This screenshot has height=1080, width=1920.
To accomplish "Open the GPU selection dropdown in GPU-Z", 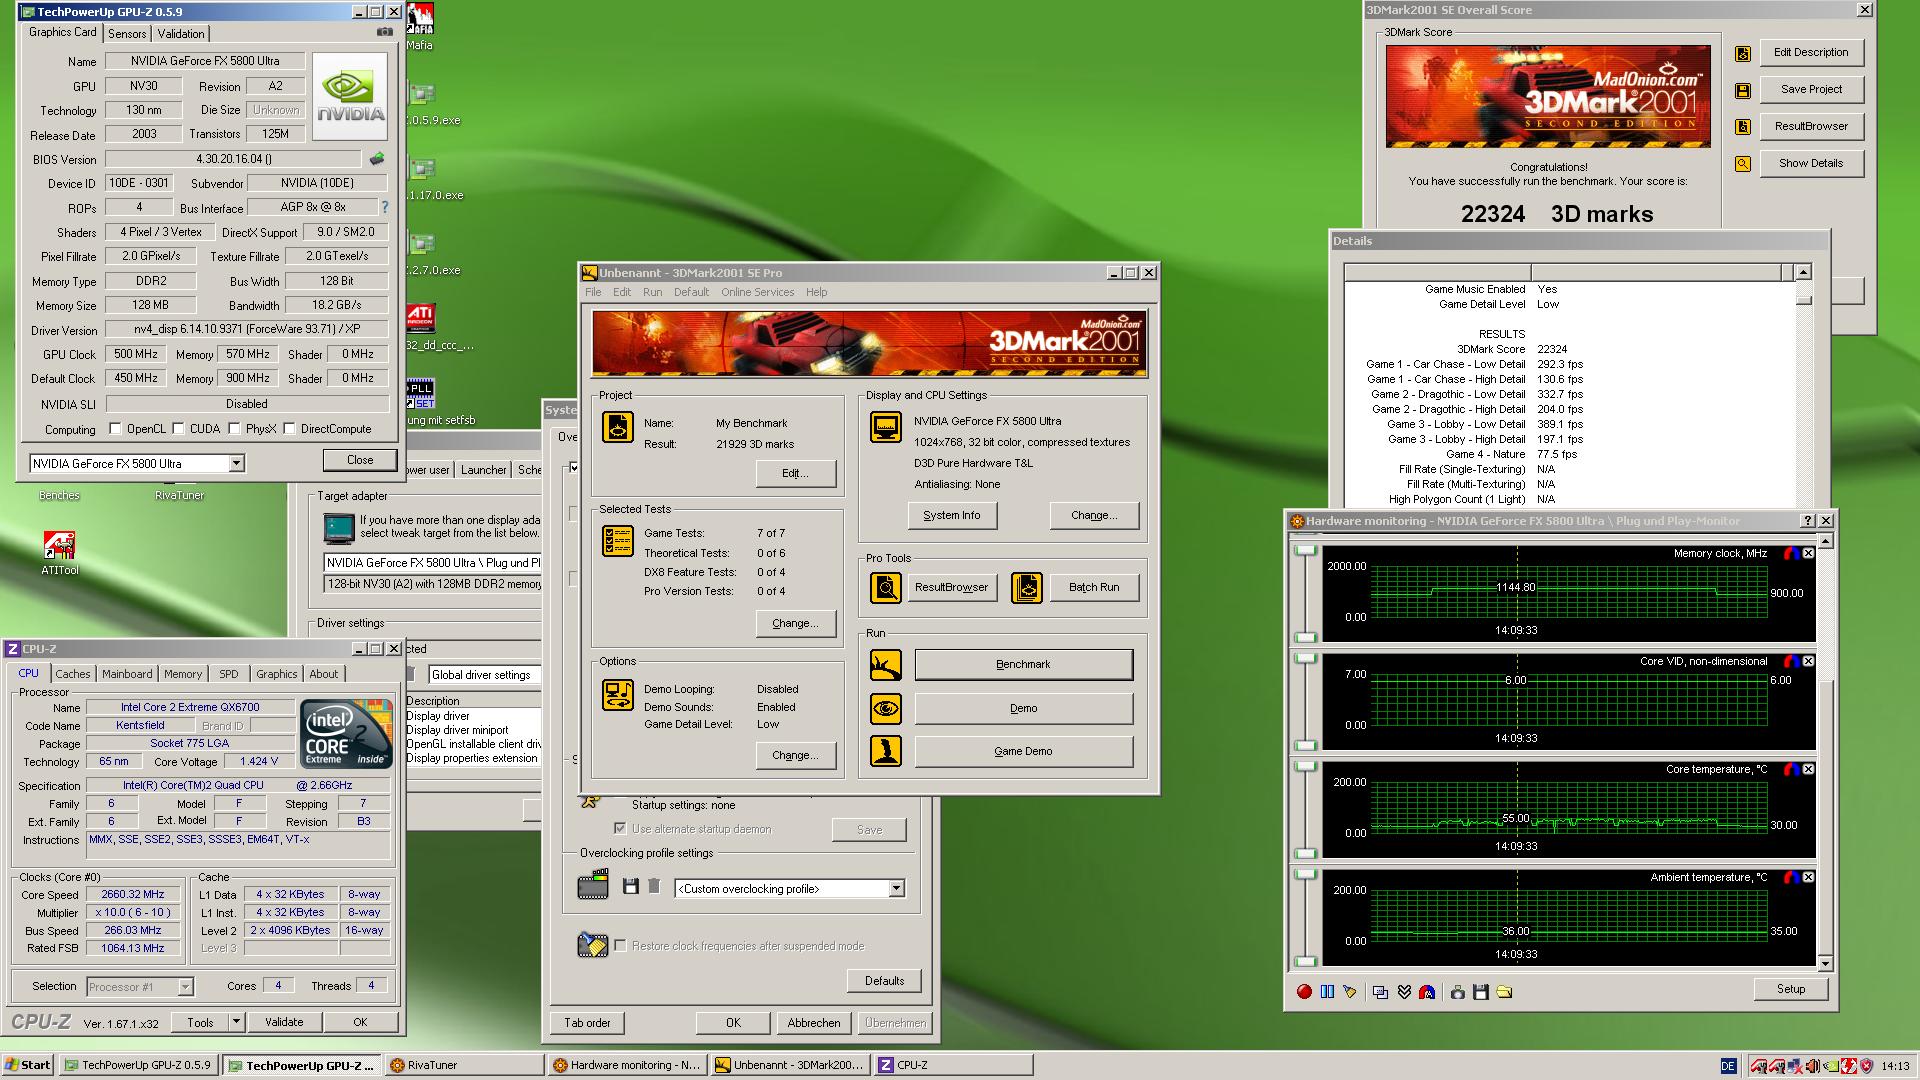I will click(x=236, y=463).
